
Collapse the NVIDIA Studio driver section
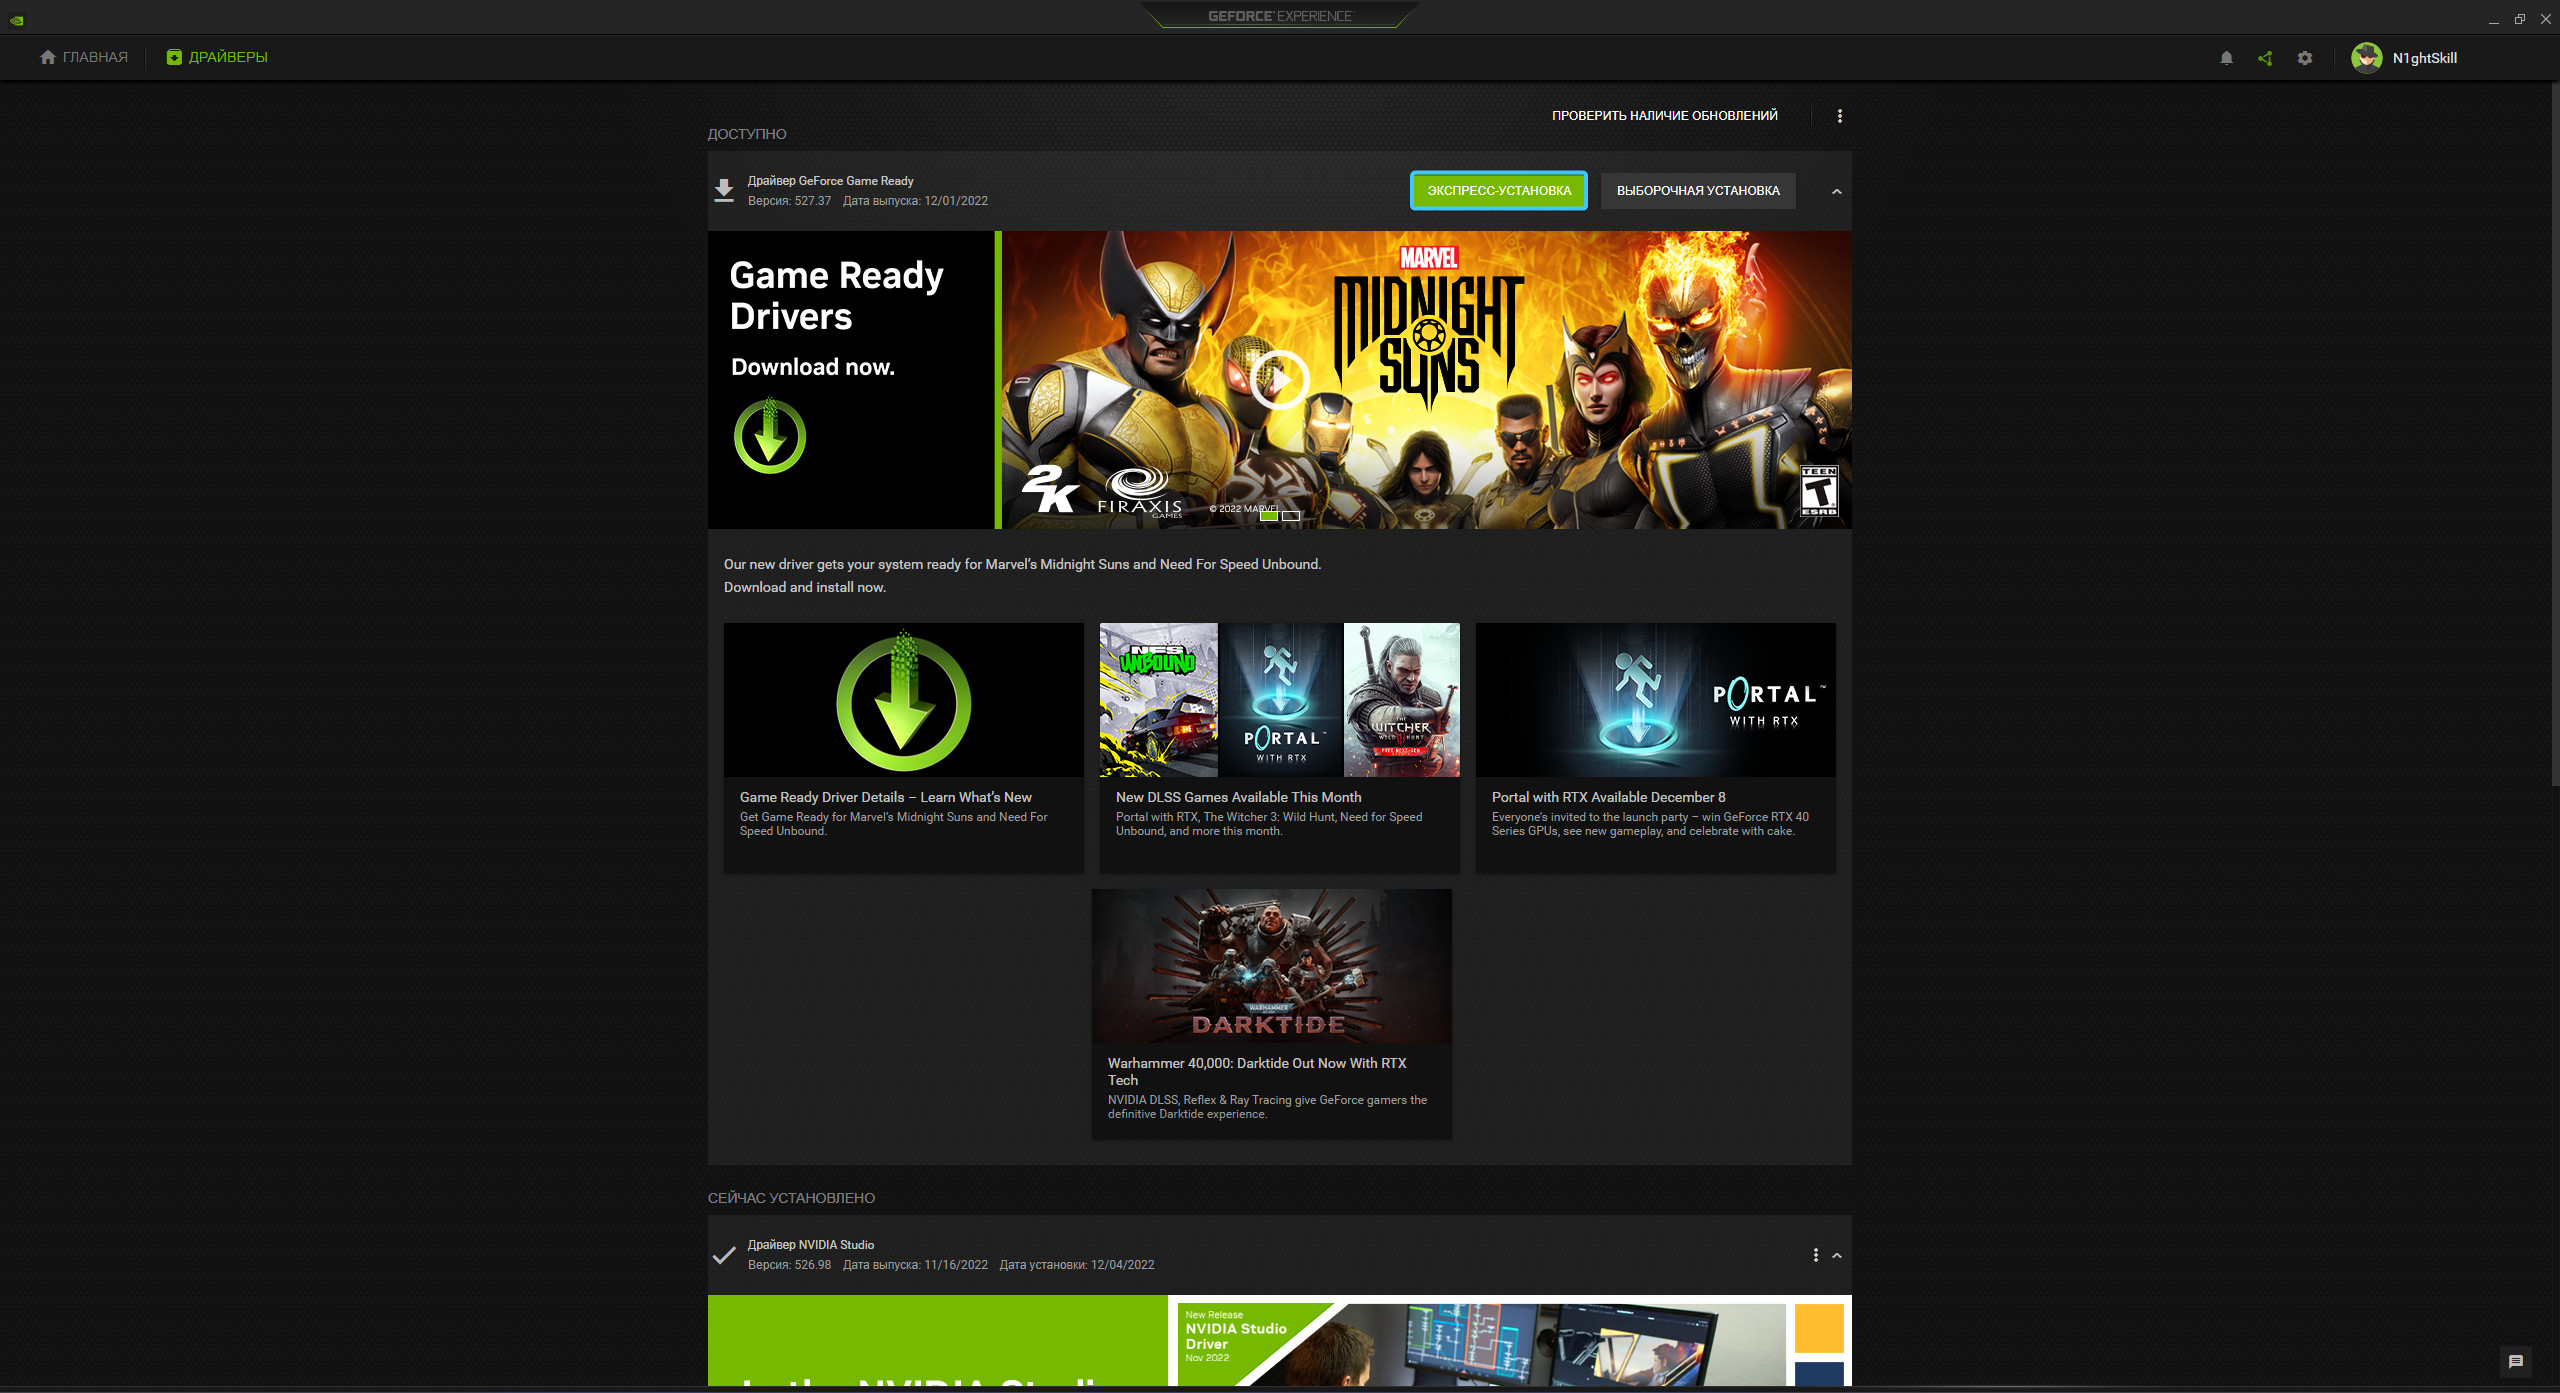[1837, 1255]
